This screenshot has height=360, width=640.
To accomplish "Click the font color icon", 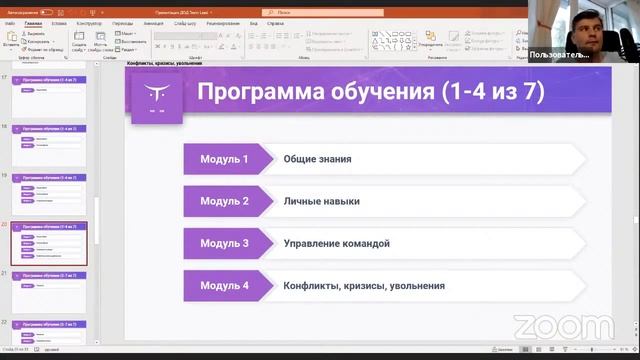I will pyautogui.click(x=234, y=47).
